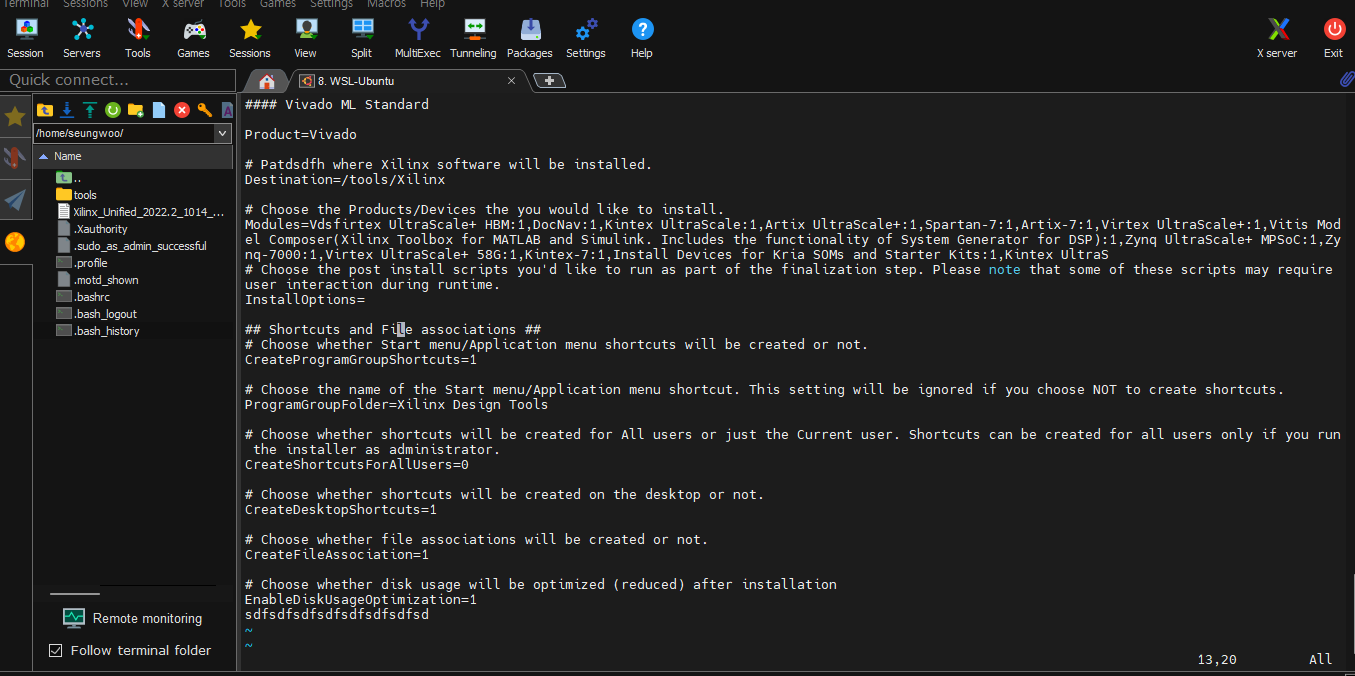Click the 'Destination=/tools/Xilinx' line

[x=345, y=179]
